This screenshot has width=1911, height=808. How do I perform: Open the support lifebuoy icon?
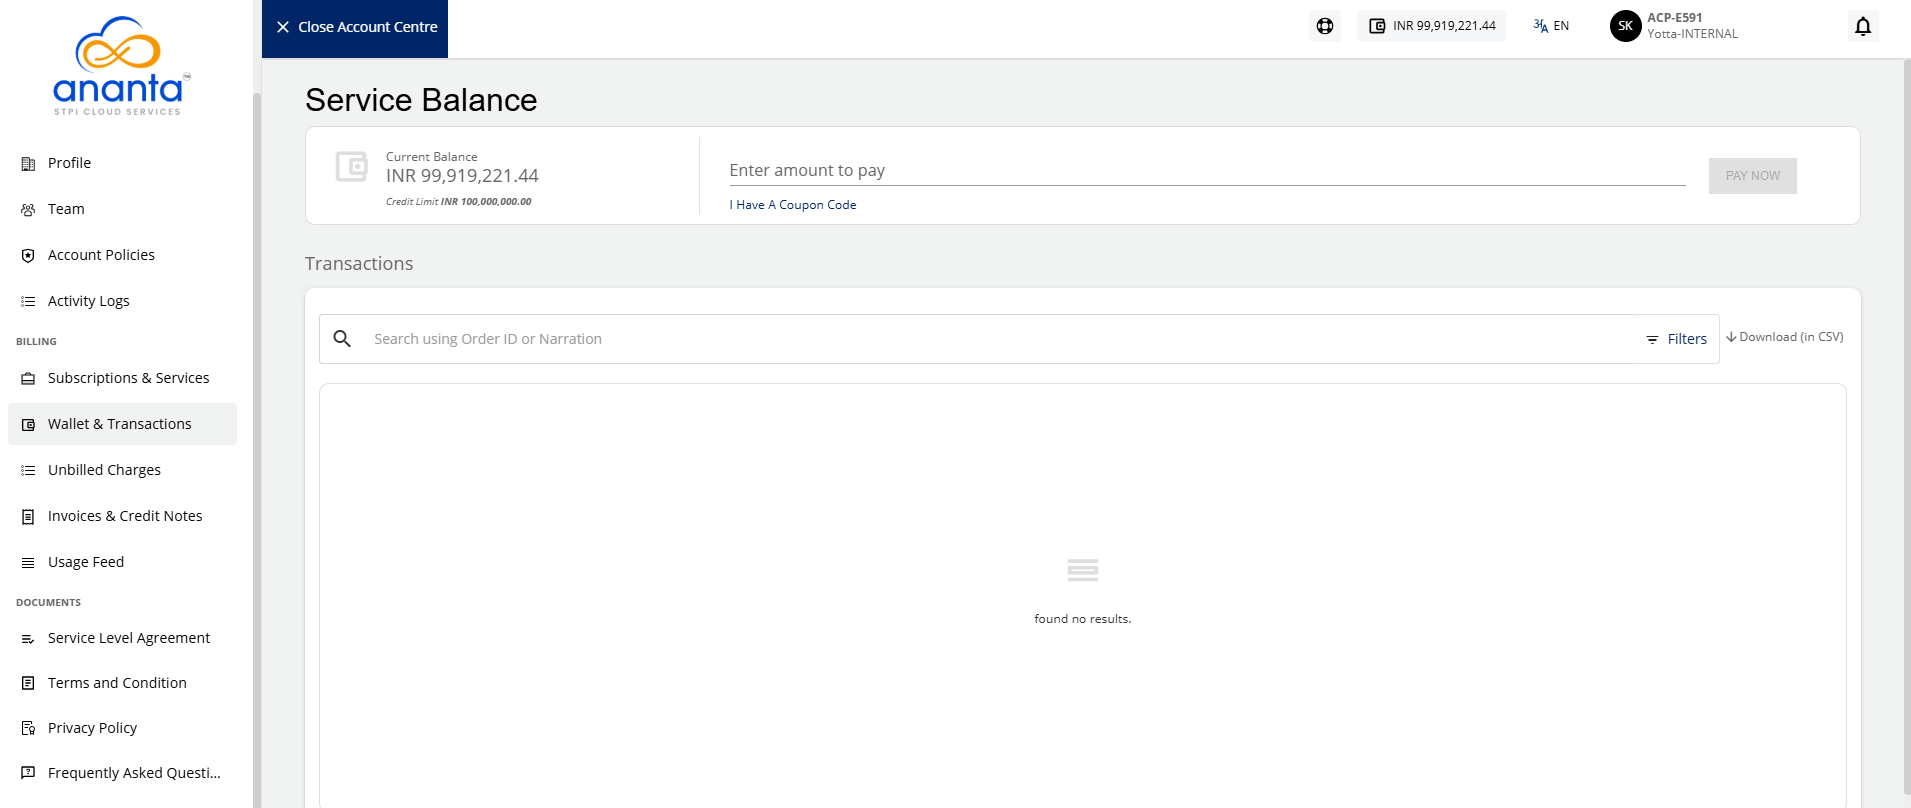click(1325, 26)
